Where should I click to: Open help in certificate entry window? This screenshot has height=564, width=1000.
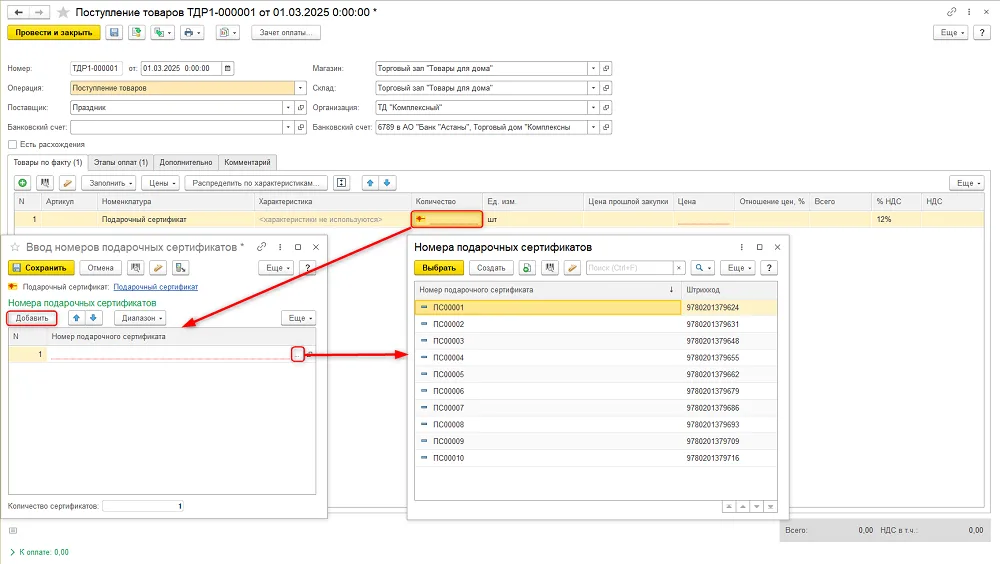(307, 268)
